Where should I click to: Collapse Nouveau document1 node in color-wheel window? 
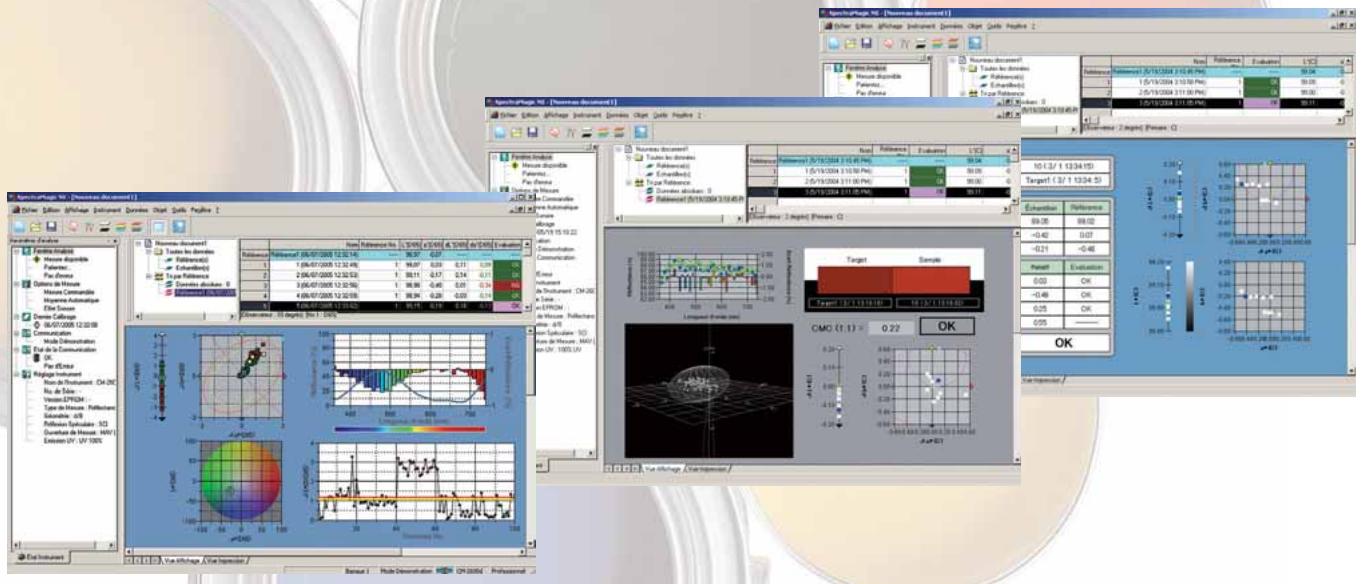click(x=138, y=243)
